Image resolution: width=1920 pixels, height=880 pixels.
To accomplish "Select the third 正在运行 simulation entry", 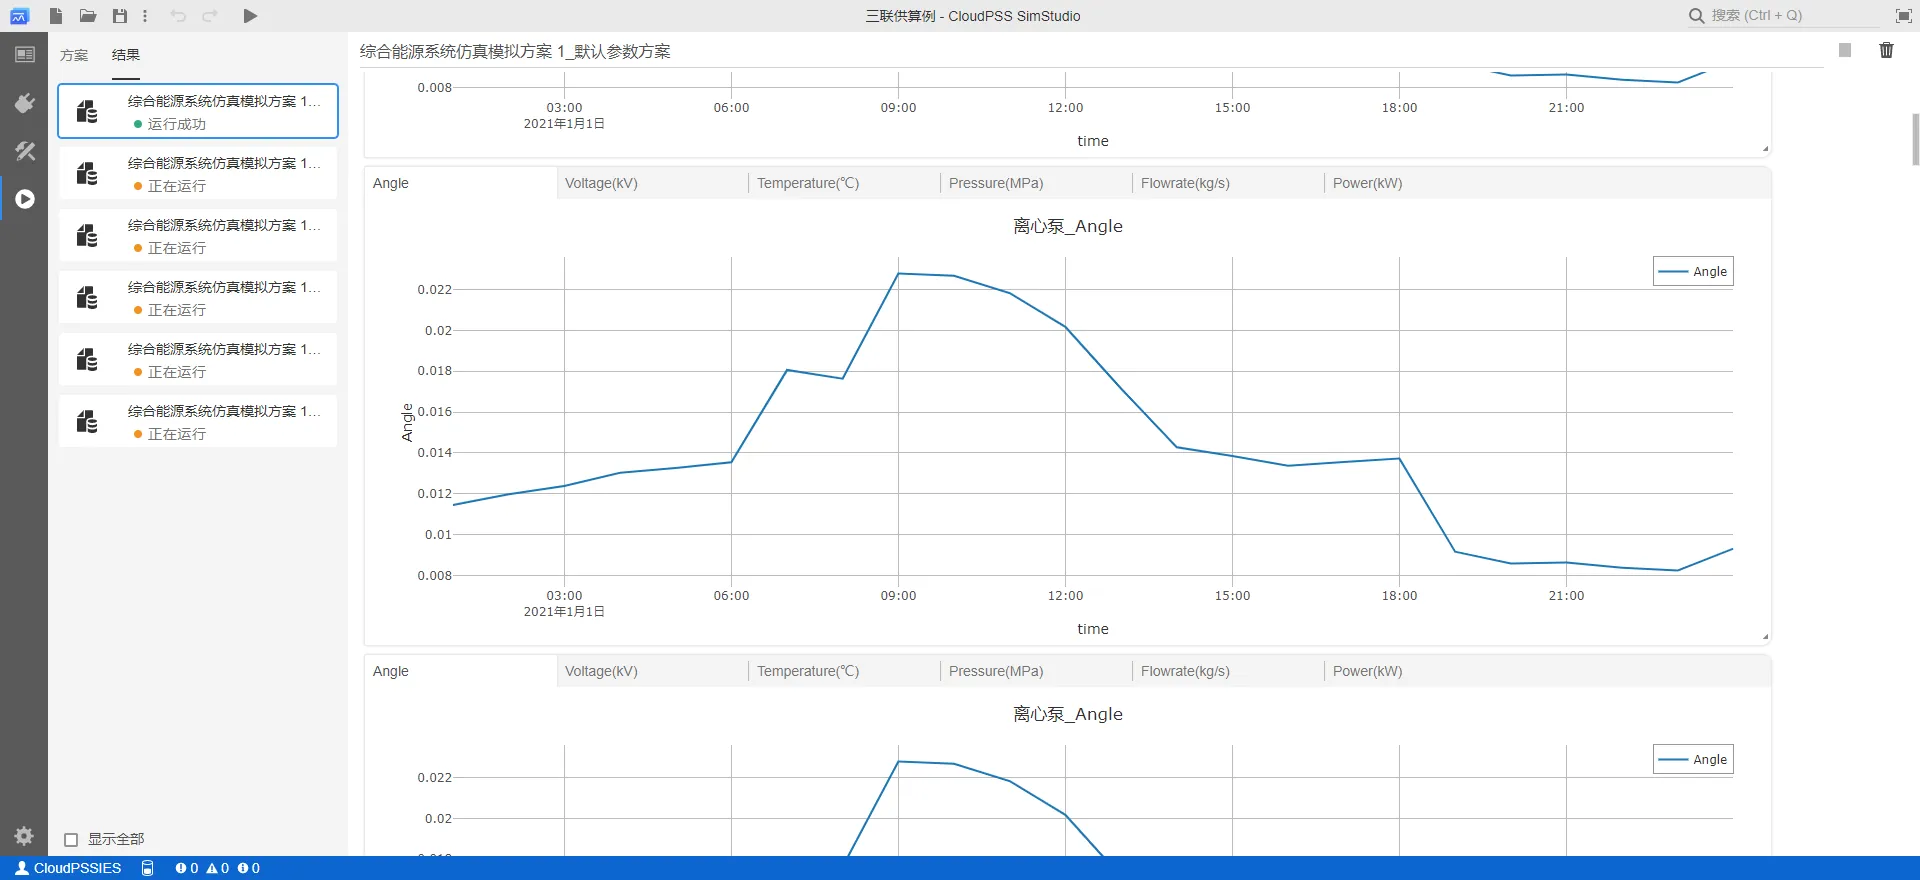I will (x=198, y=297).
